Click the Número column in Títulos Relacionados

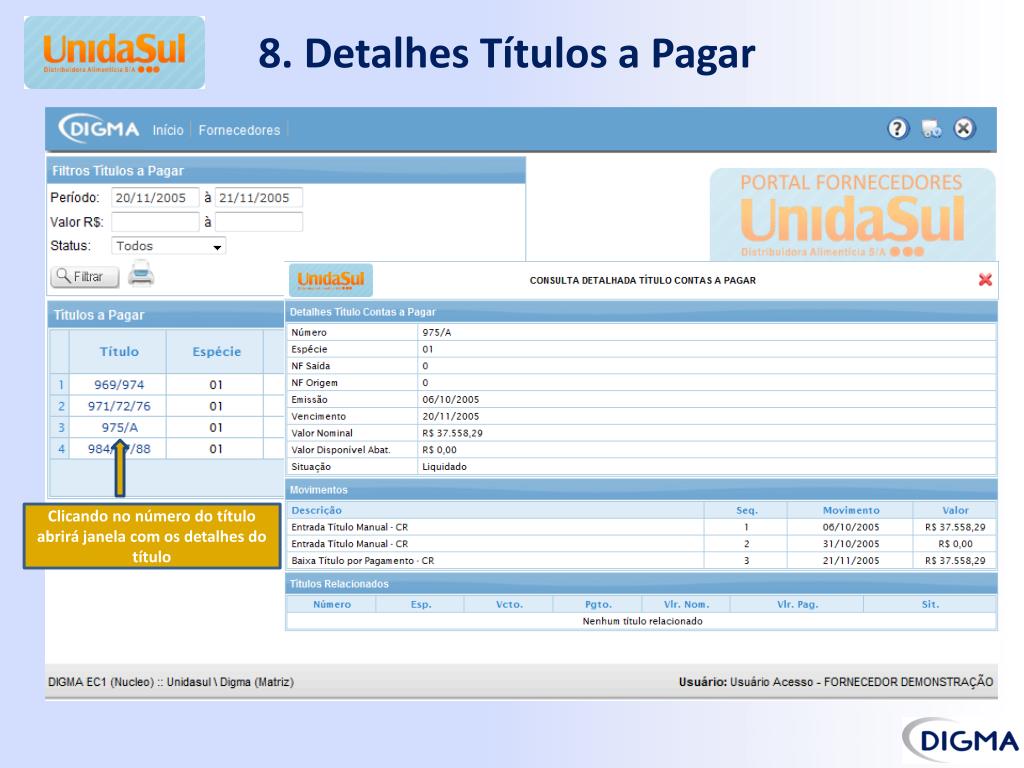point(332,605)
